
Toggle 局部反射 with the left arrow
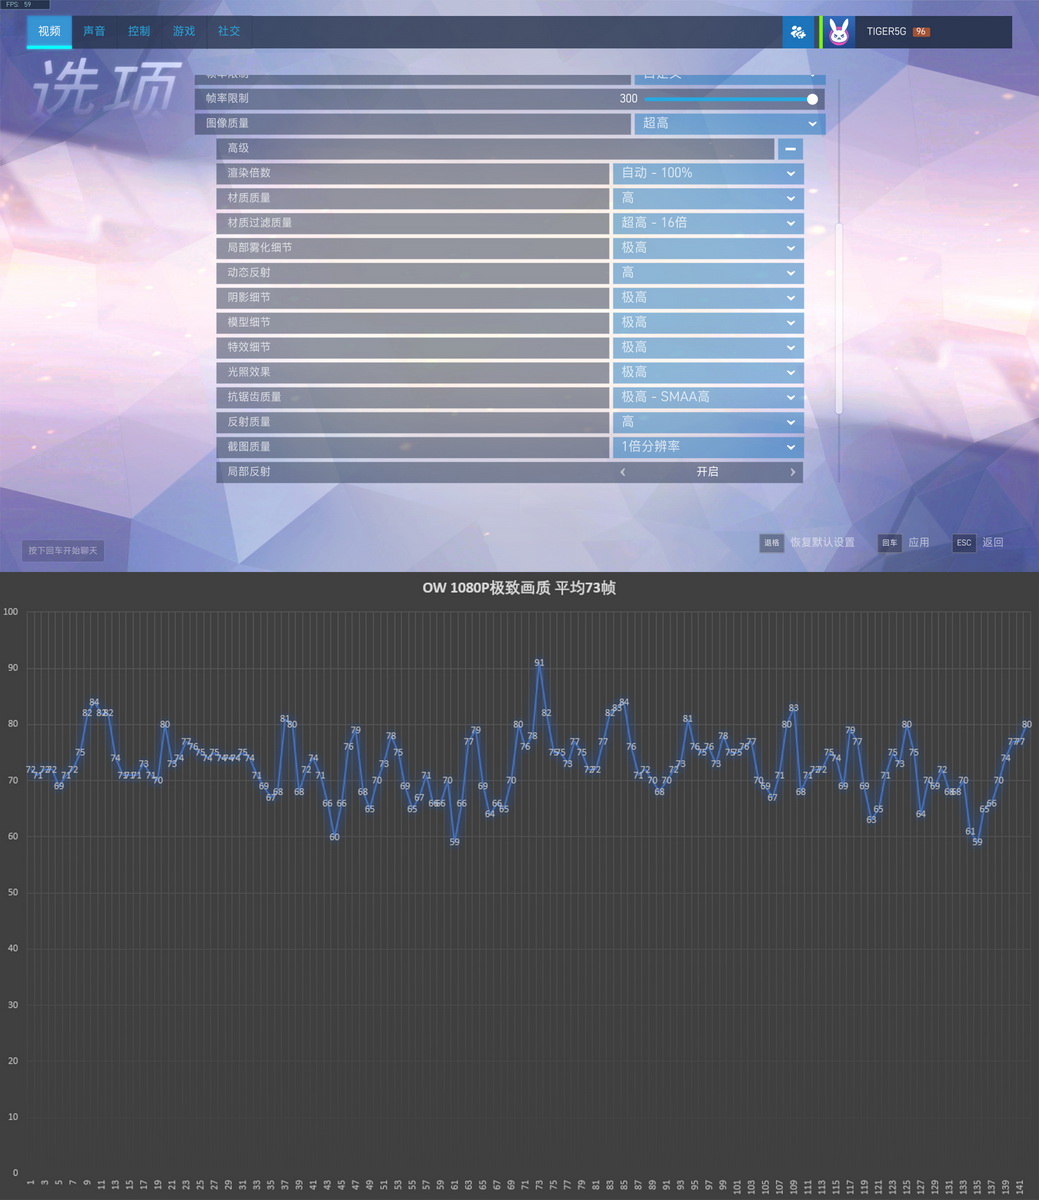(623, 472)
